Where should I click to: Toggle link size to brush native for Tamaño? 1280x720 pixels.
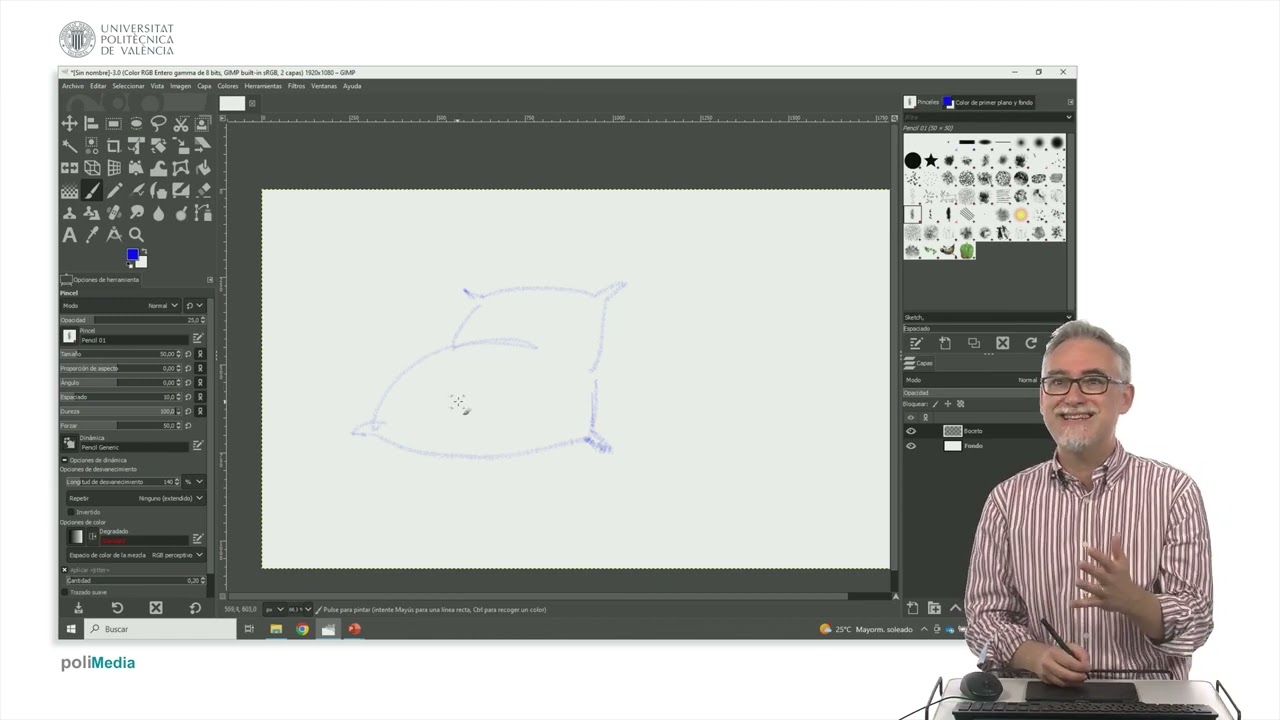(200, 354)
